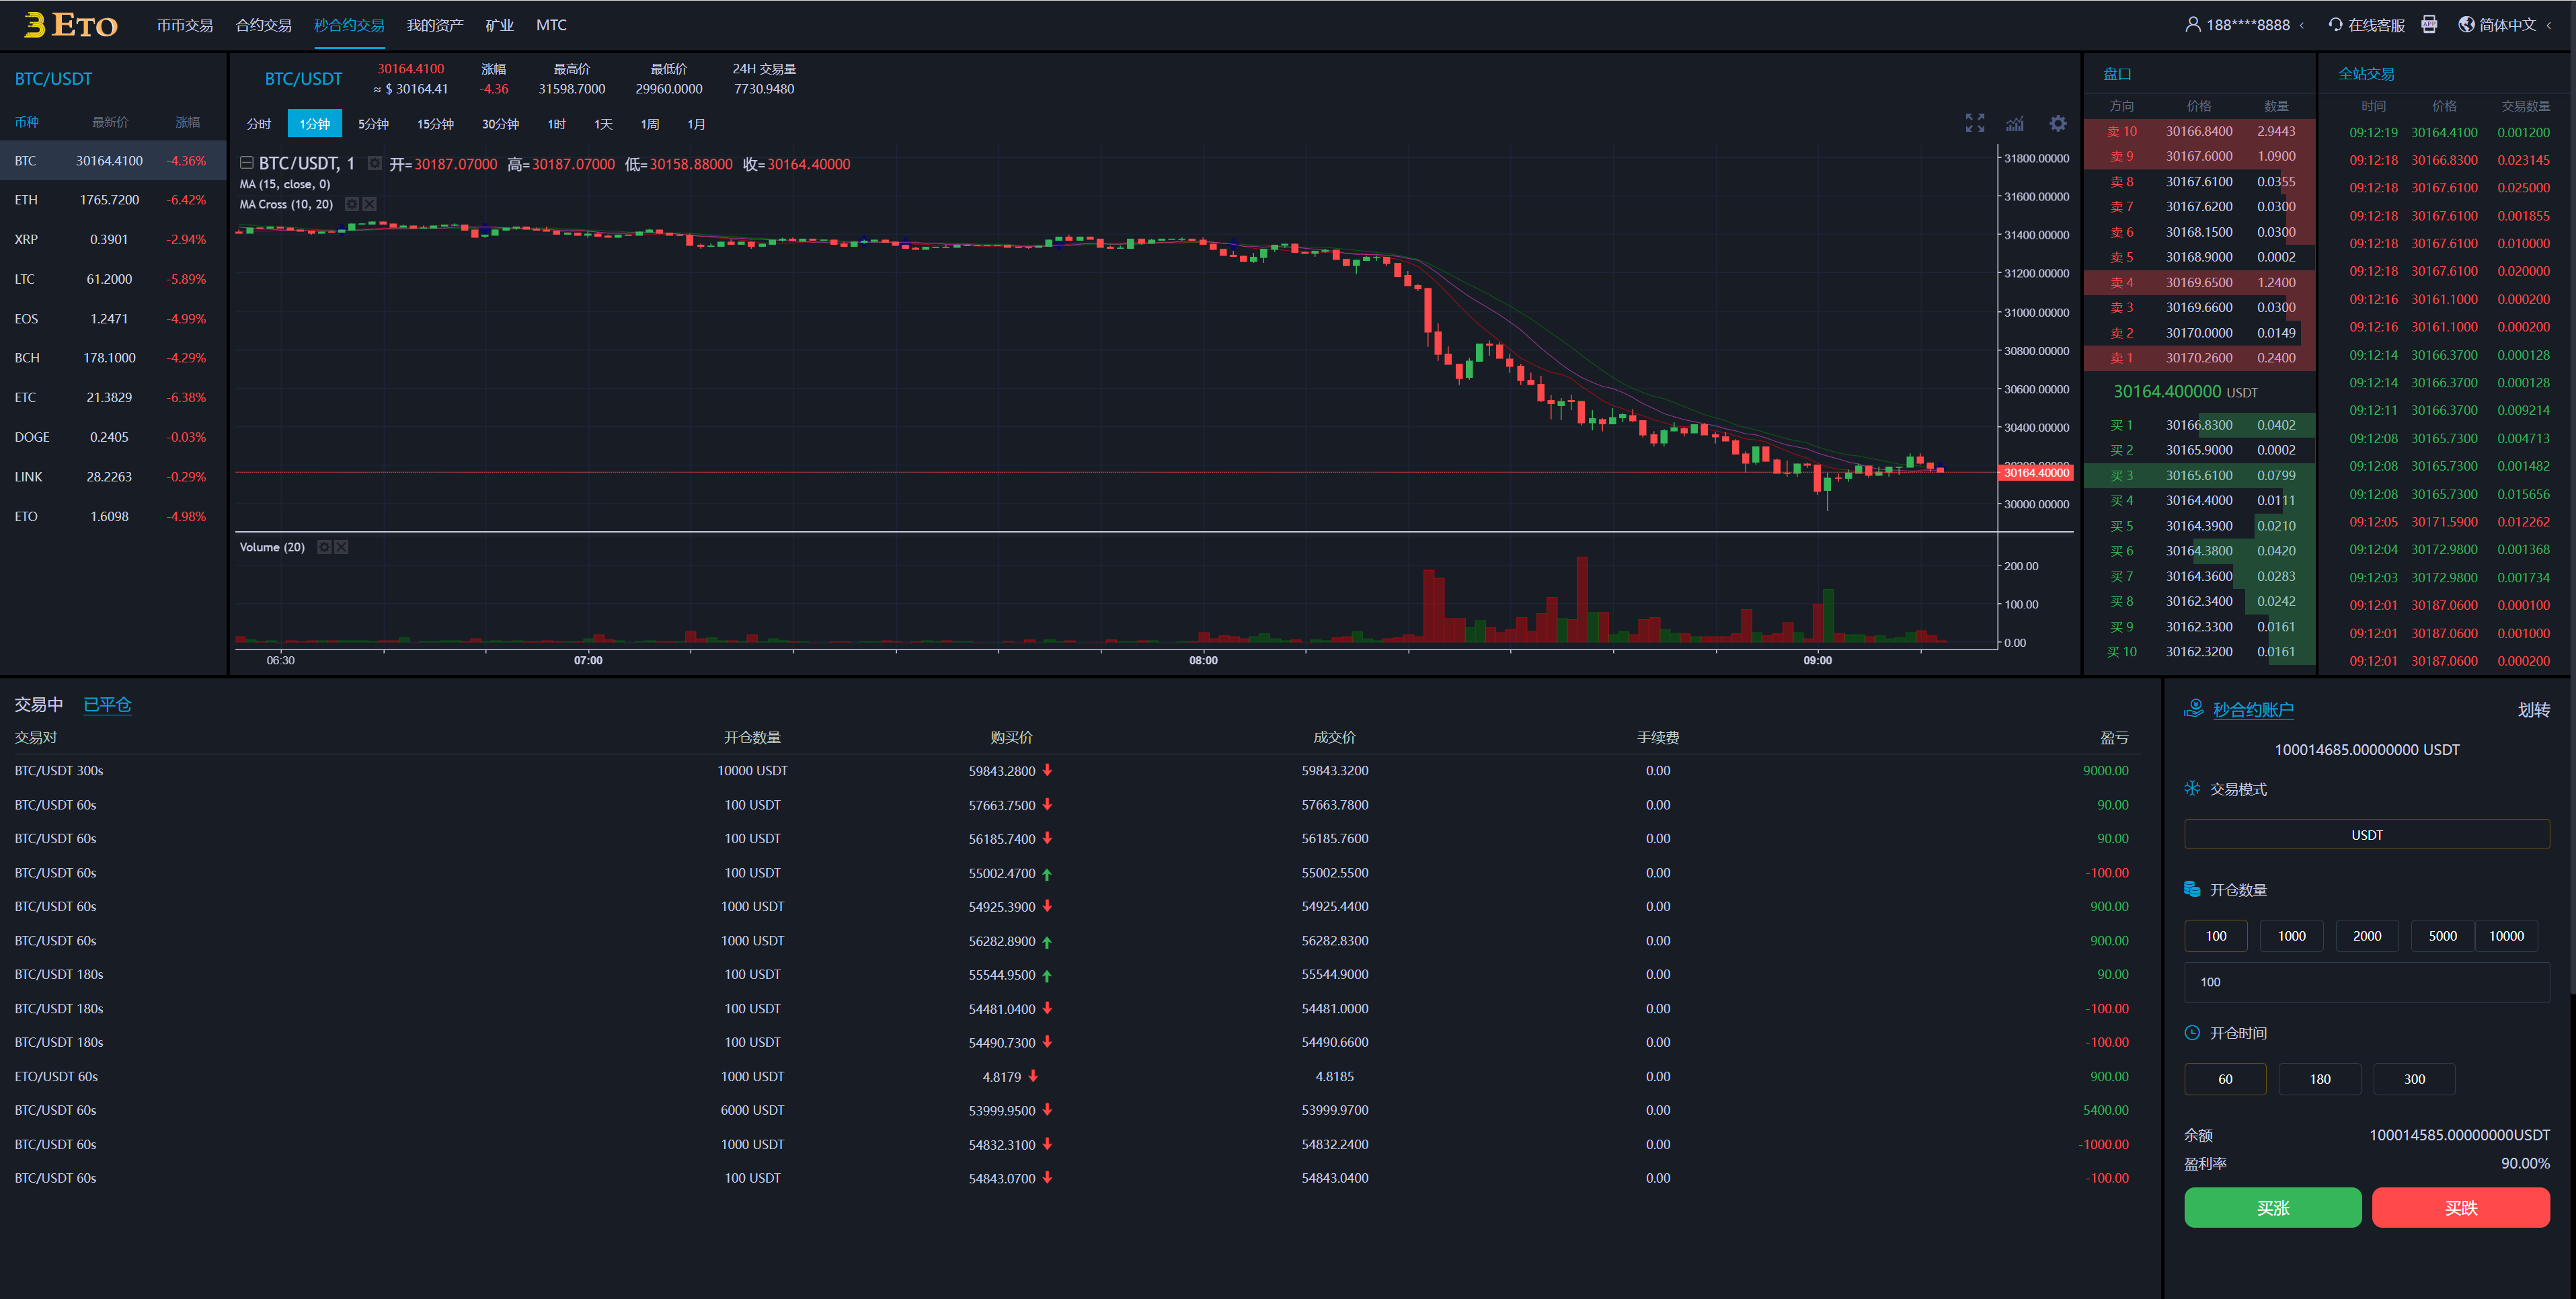Image resolution: width=2576 pixels, height=1299 pixels.
Task: Click the user profile icon beside 188****8888
Action: (x=2193, y=24)
